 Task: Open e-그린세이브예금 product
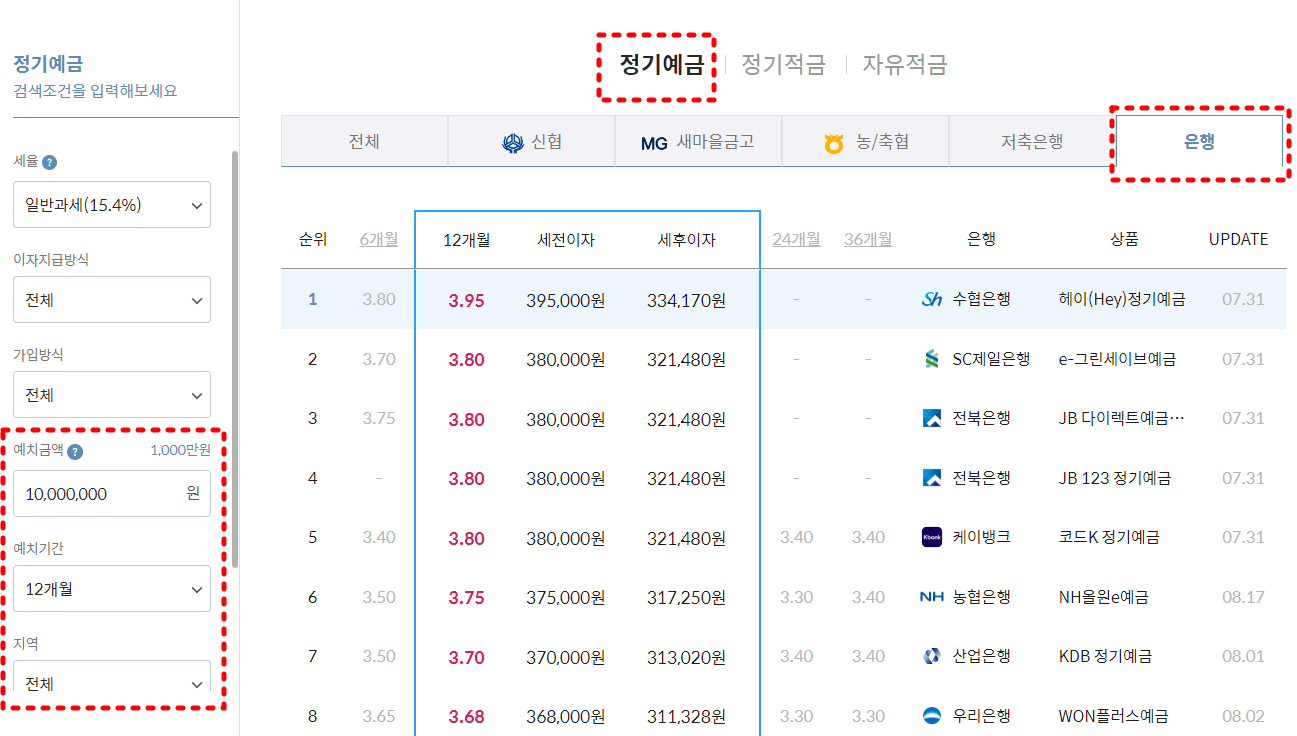tap(1117, 359)
